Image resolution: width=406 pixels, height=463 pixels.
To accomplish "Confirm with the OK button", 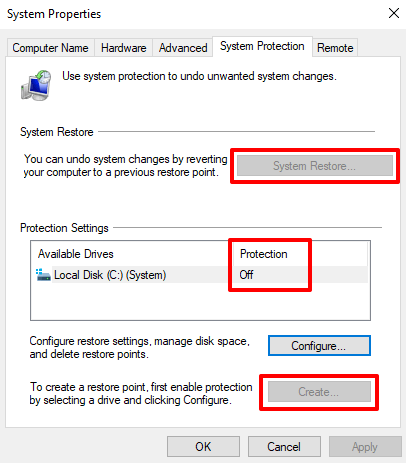I will [203, 447].
